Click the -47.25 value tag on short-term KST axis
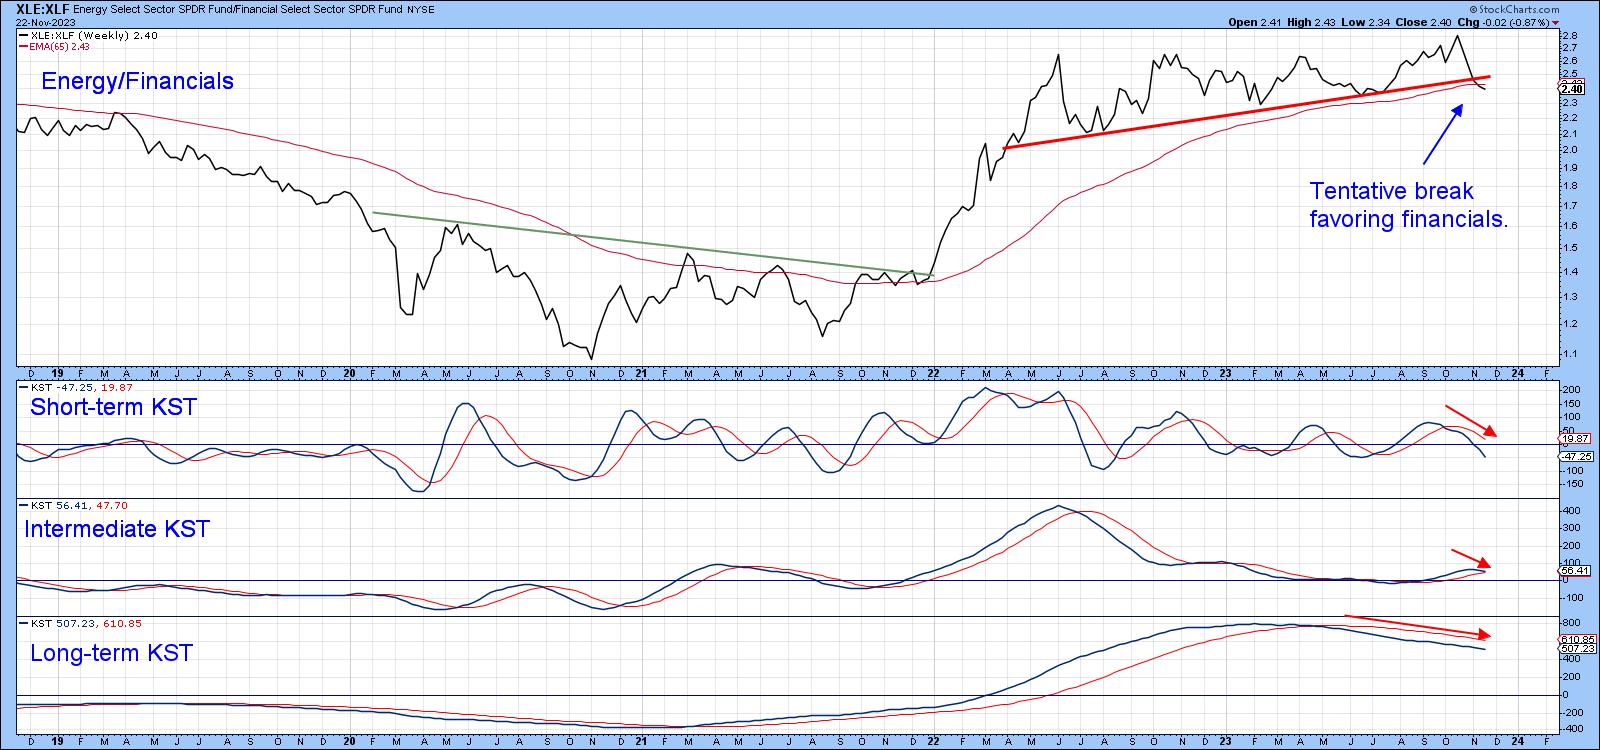The height and width of the screenshot is (750, 1600). tap(1574, 456)
